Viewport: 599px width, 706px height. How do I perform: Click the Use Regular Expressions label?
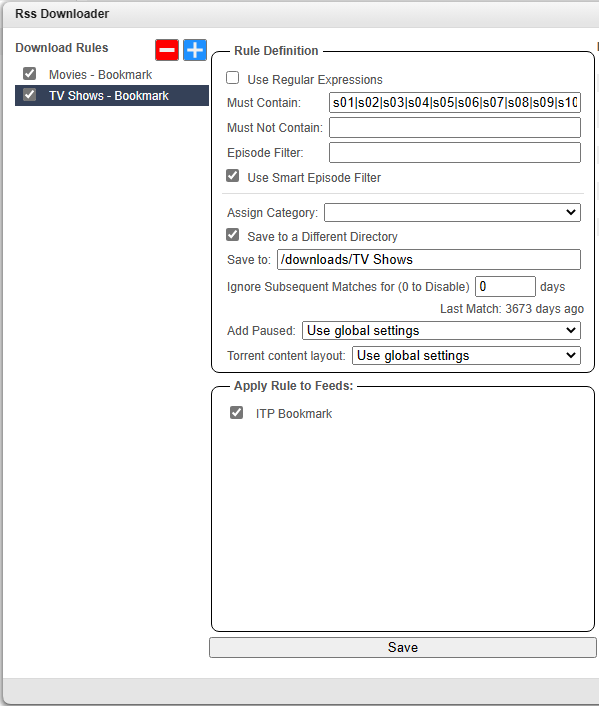315,80
